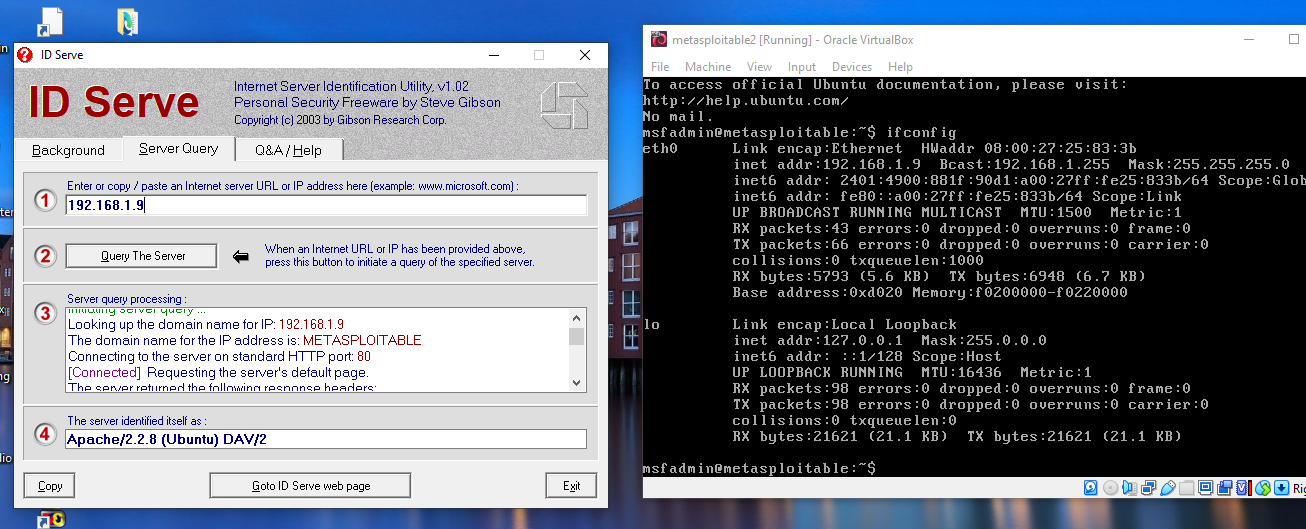Viewport: 1306px width, 529px height.
Task: Open the Machine menu in VirtualBox
Action: click(x=708, y=67)
